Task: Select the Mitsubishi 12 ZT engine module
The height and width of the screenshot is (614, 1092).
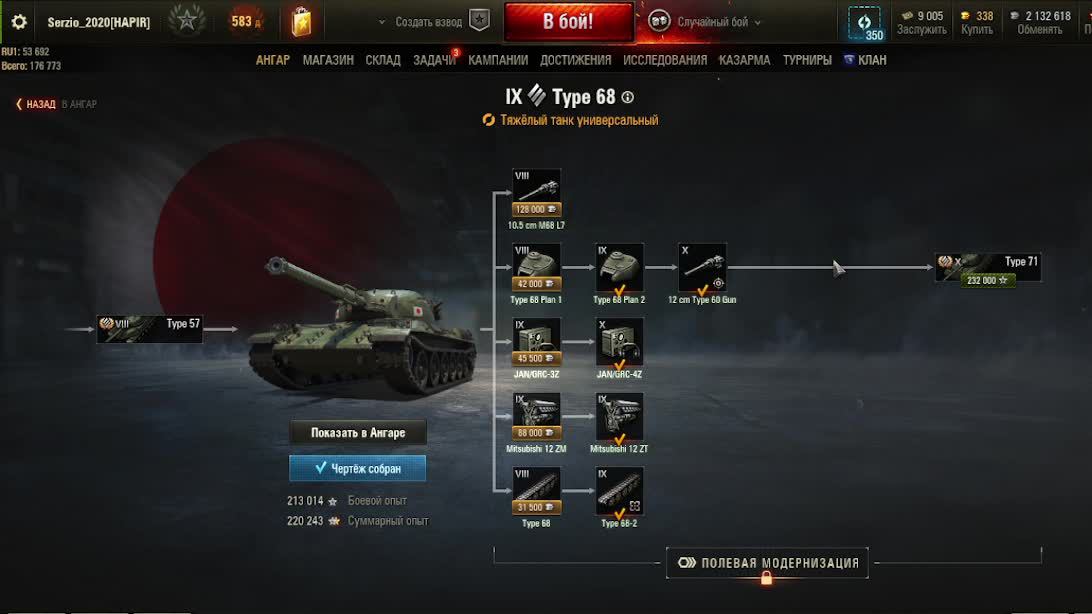Action: pos(619,416)
